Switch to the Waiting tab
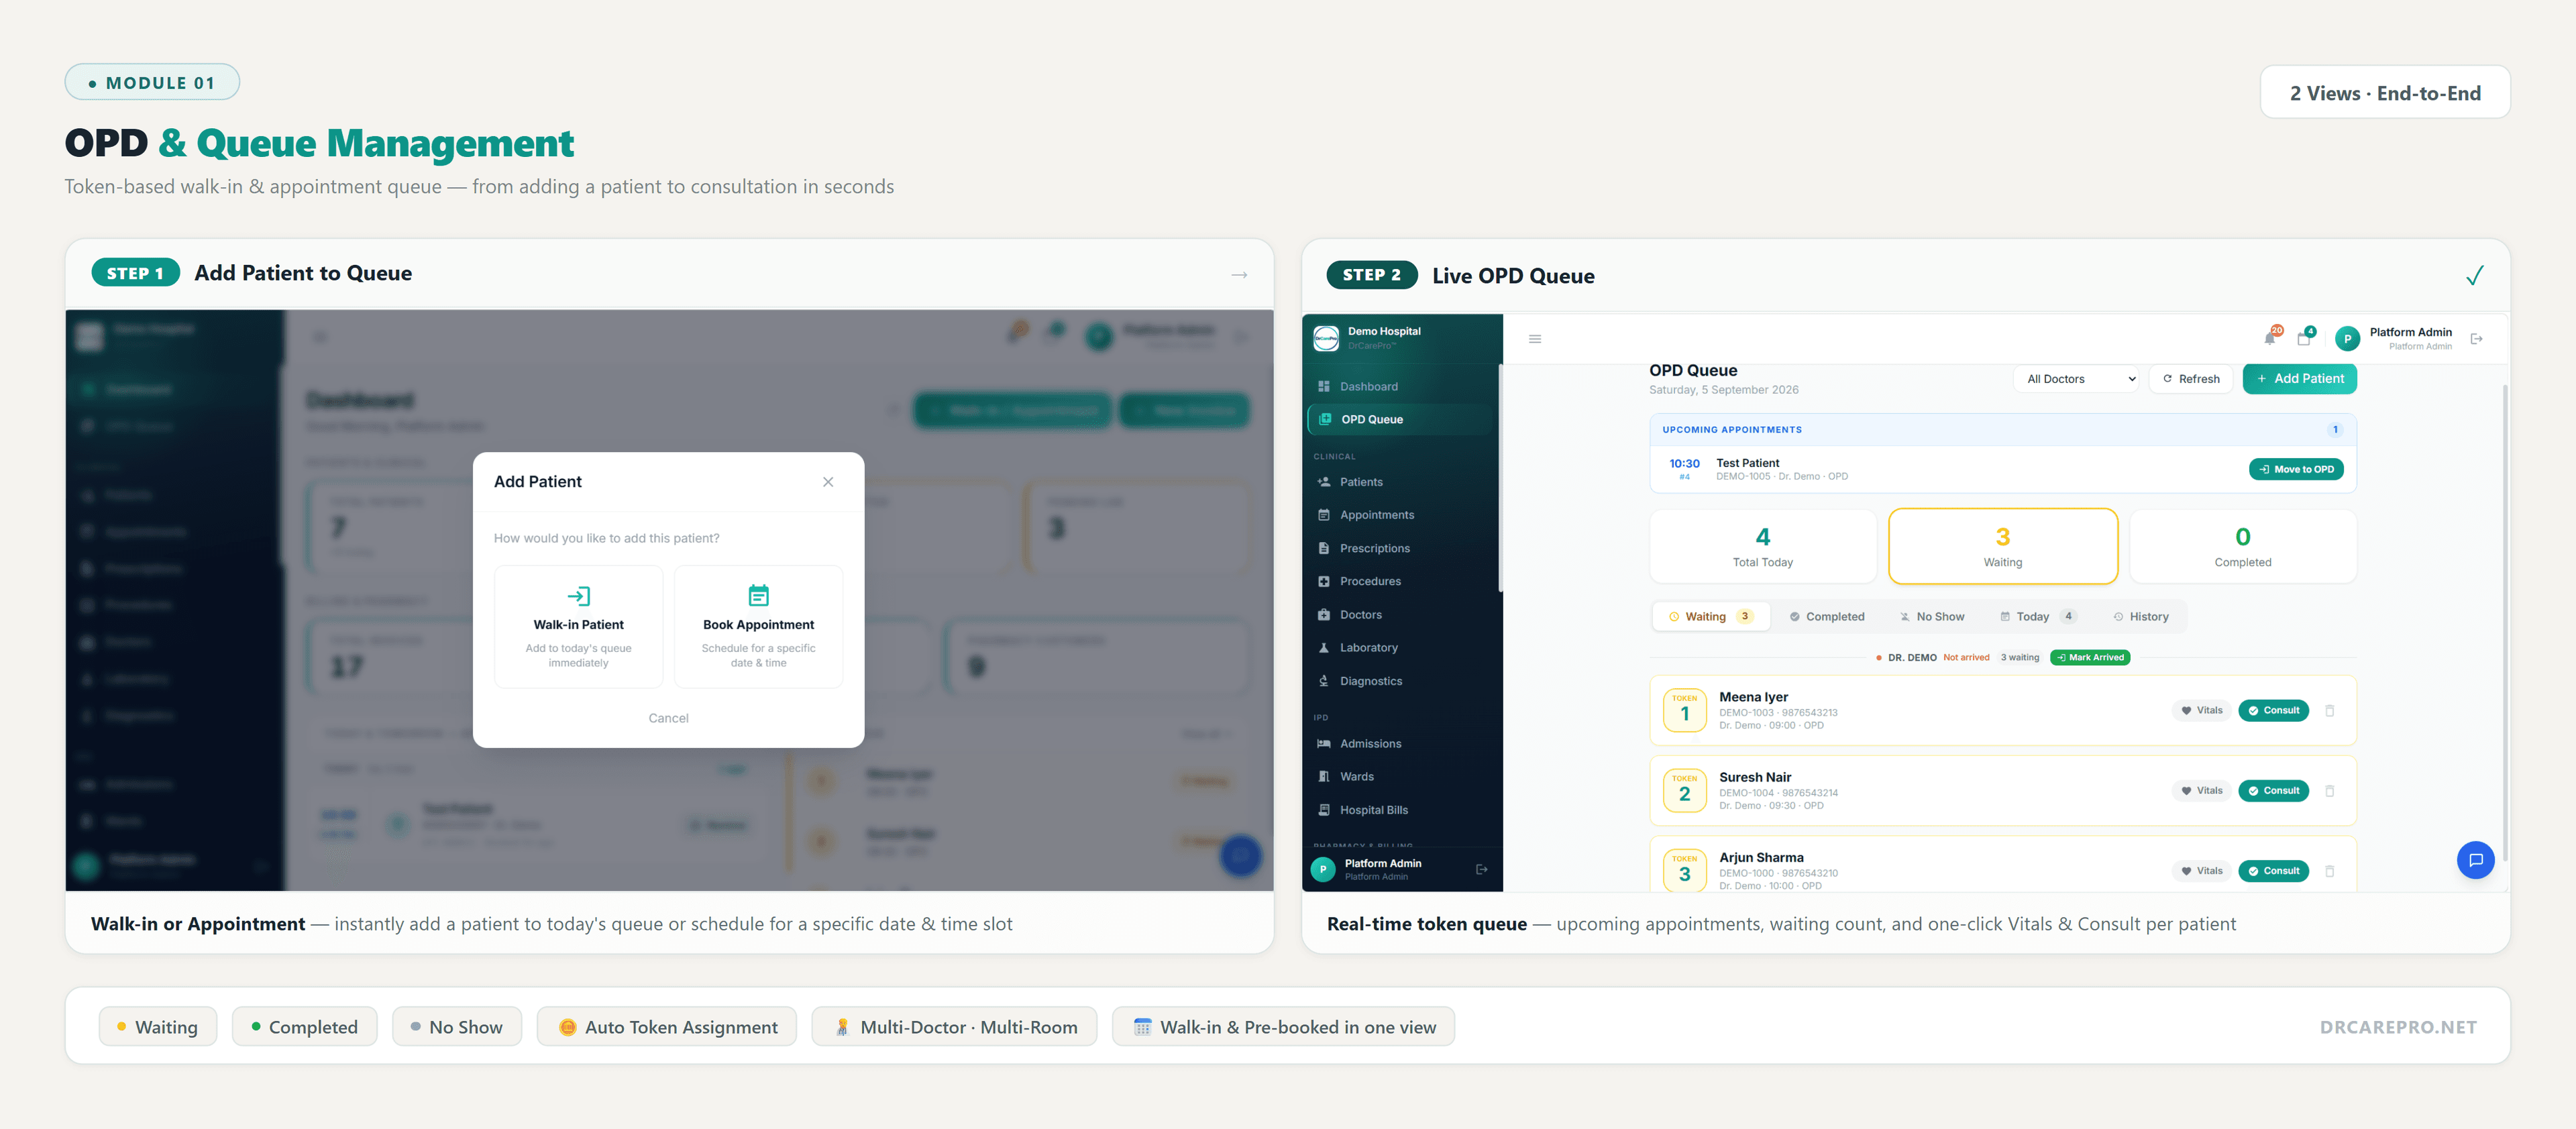This screenshot has width=2576, height=1129. click(1711, 616)
